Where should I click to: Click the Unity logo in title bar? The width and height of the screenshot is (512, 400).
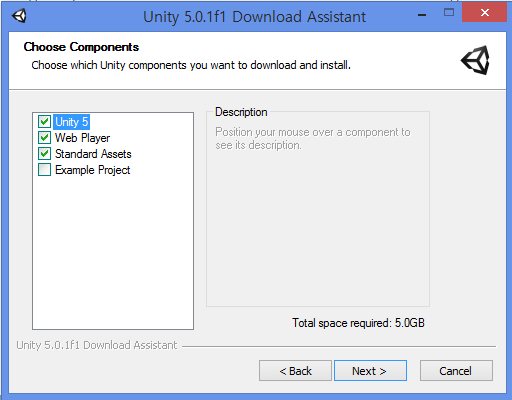tap(19, 16)
